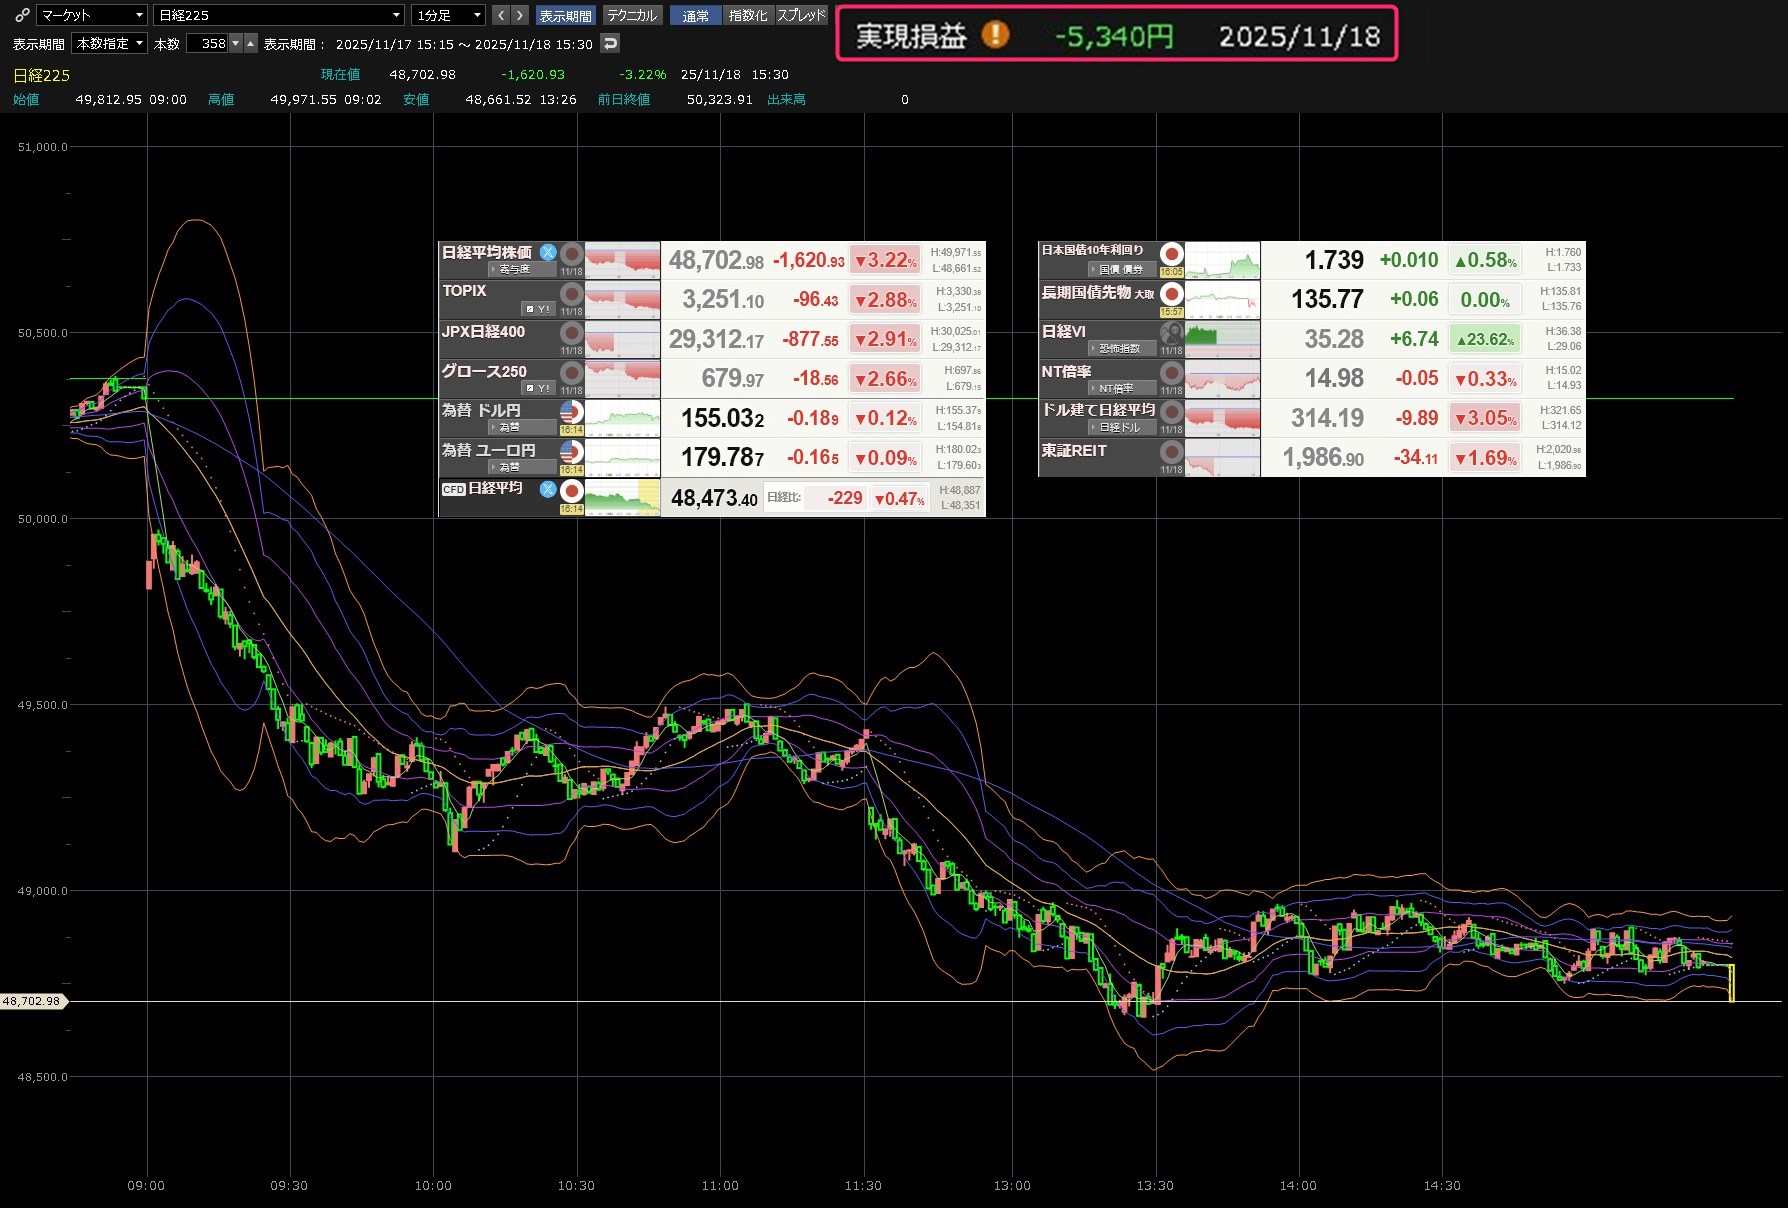Increase 本数 bar count with up arrow
1788x1208 pixels.
(x=250, y=43)
